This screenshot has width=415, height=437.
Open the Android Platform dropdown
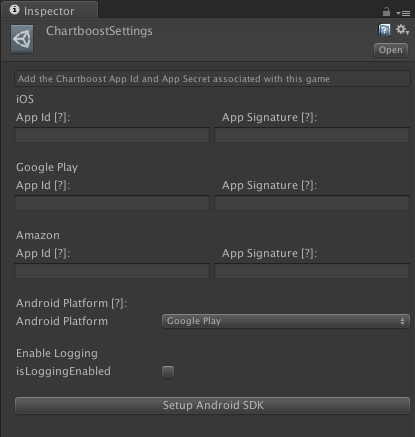(x=286, y=321)
